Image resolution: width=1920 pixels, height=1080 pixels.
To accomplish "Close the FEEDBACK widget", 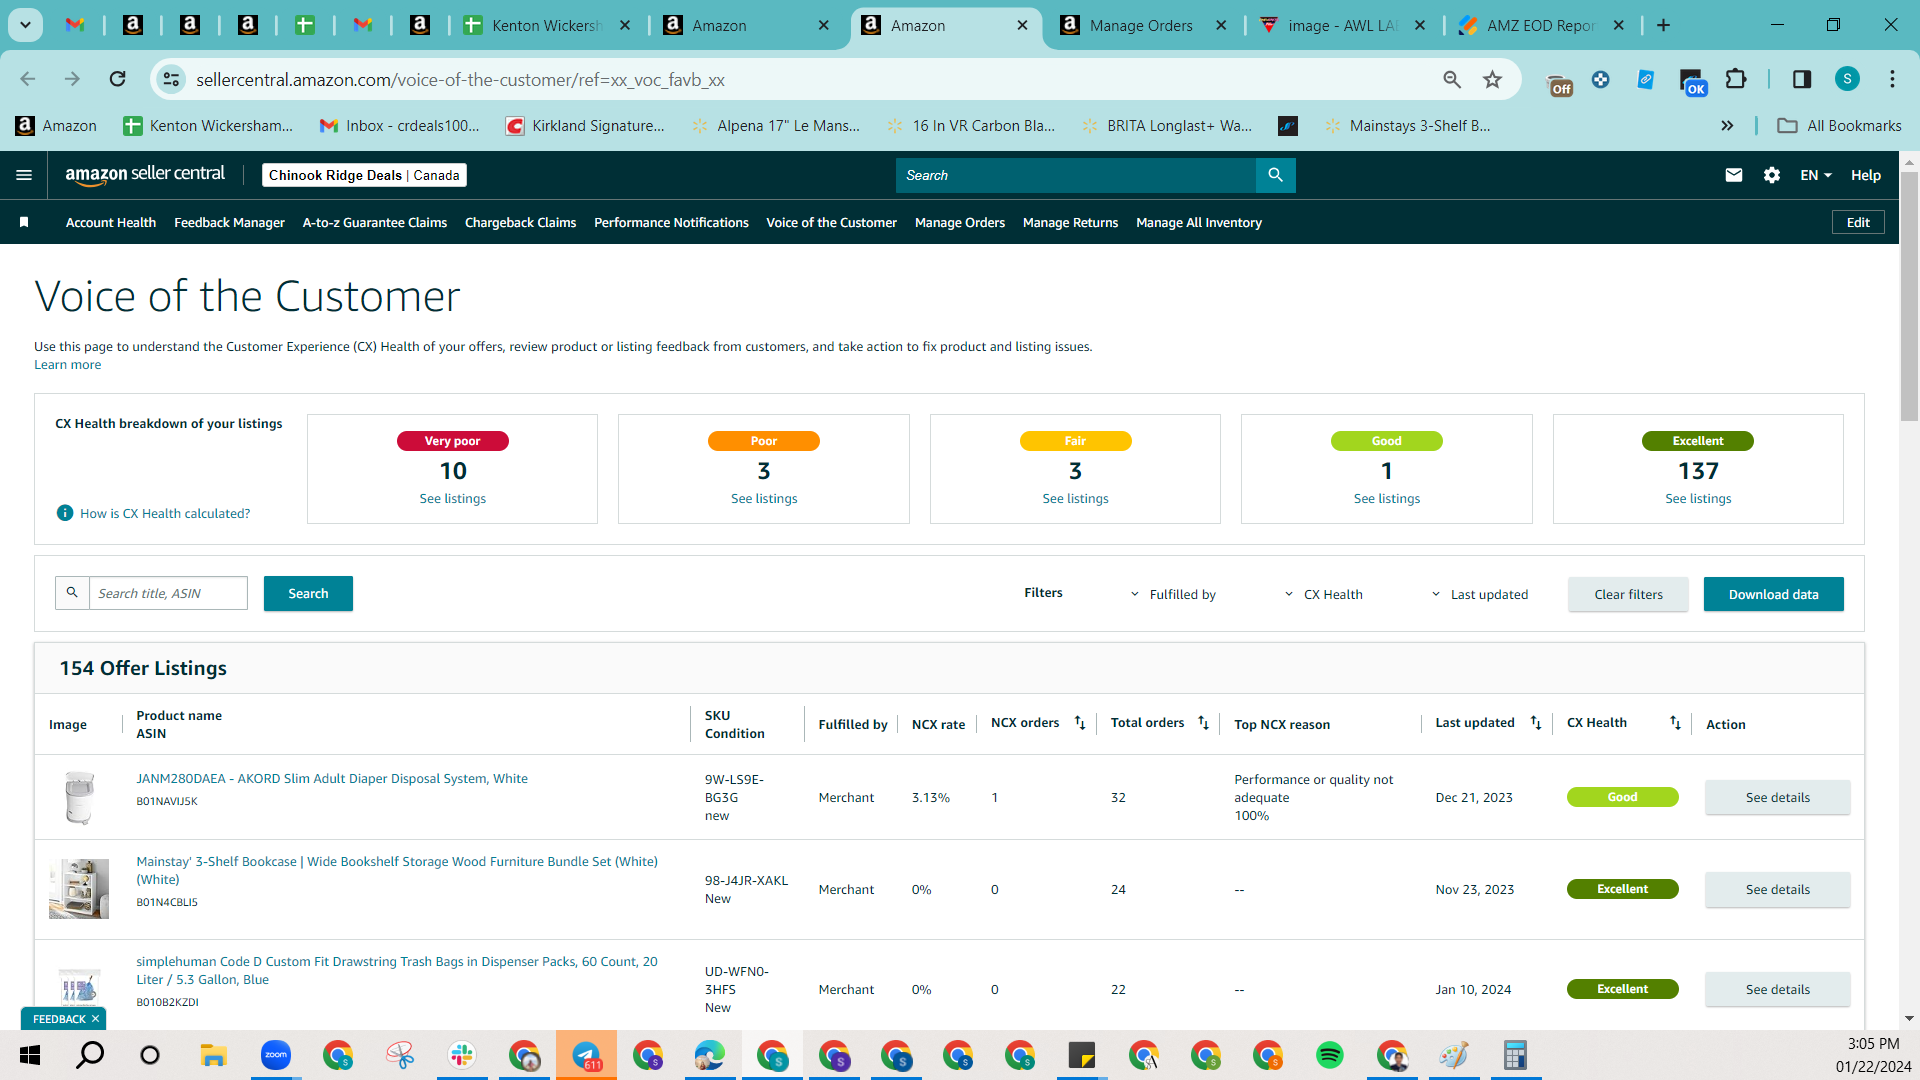I will tap(95, 1018).
